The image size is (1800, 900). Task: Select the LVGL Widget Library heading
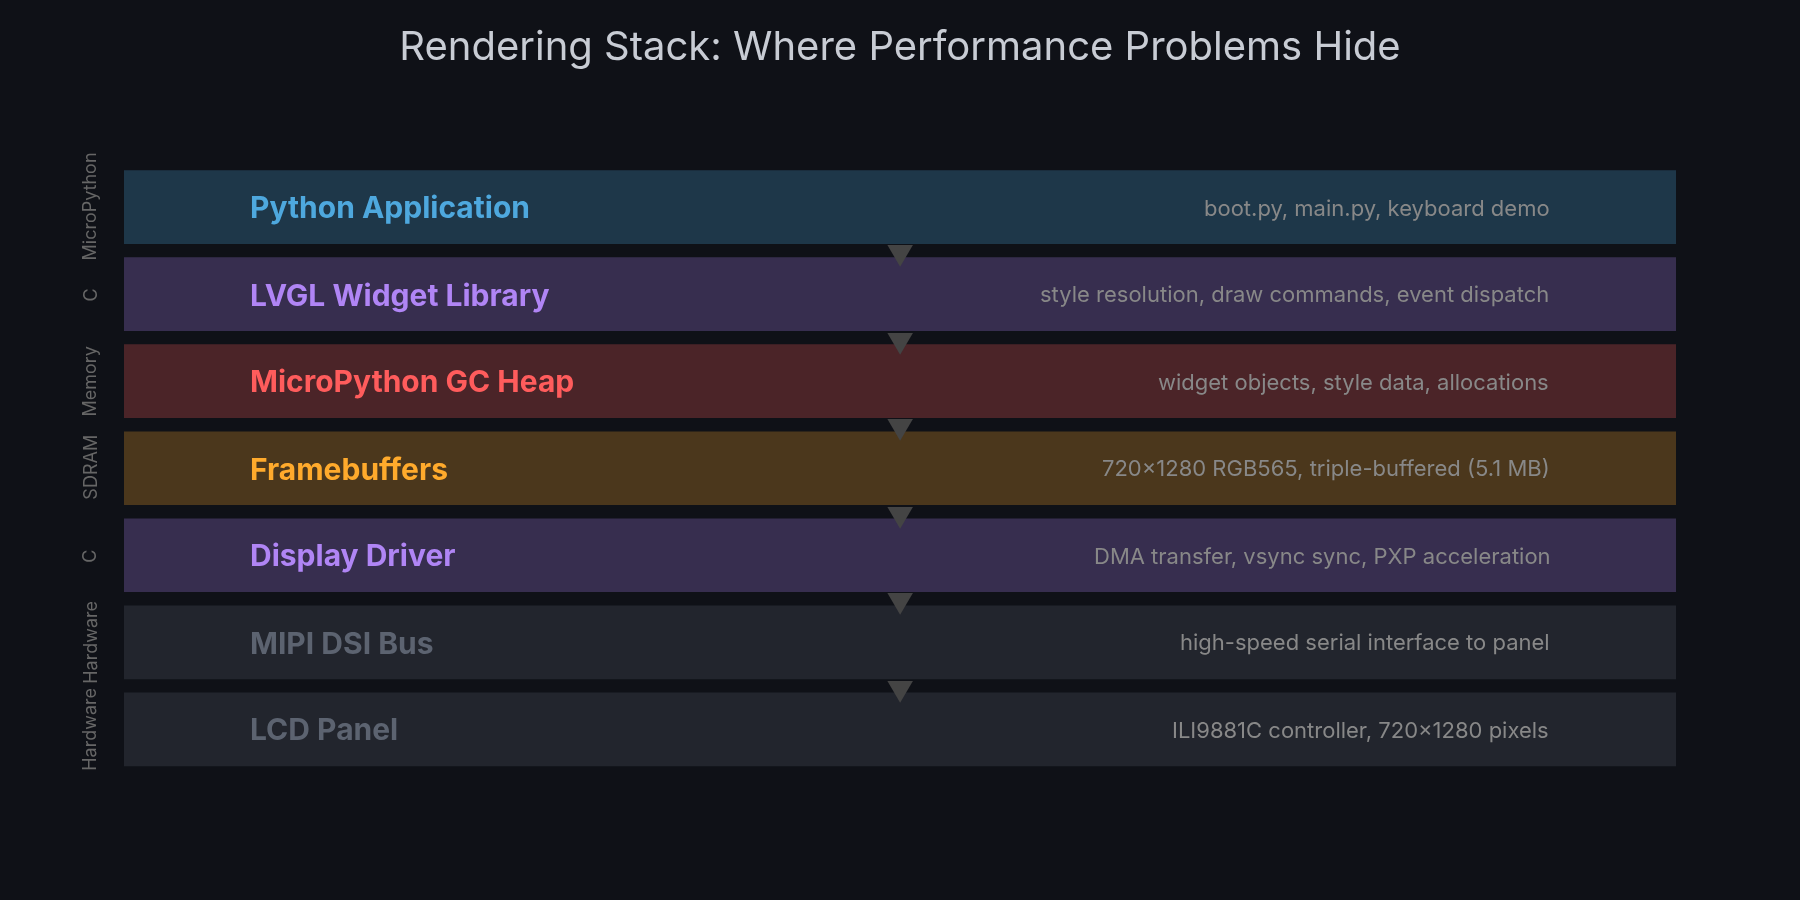point(399,295)
